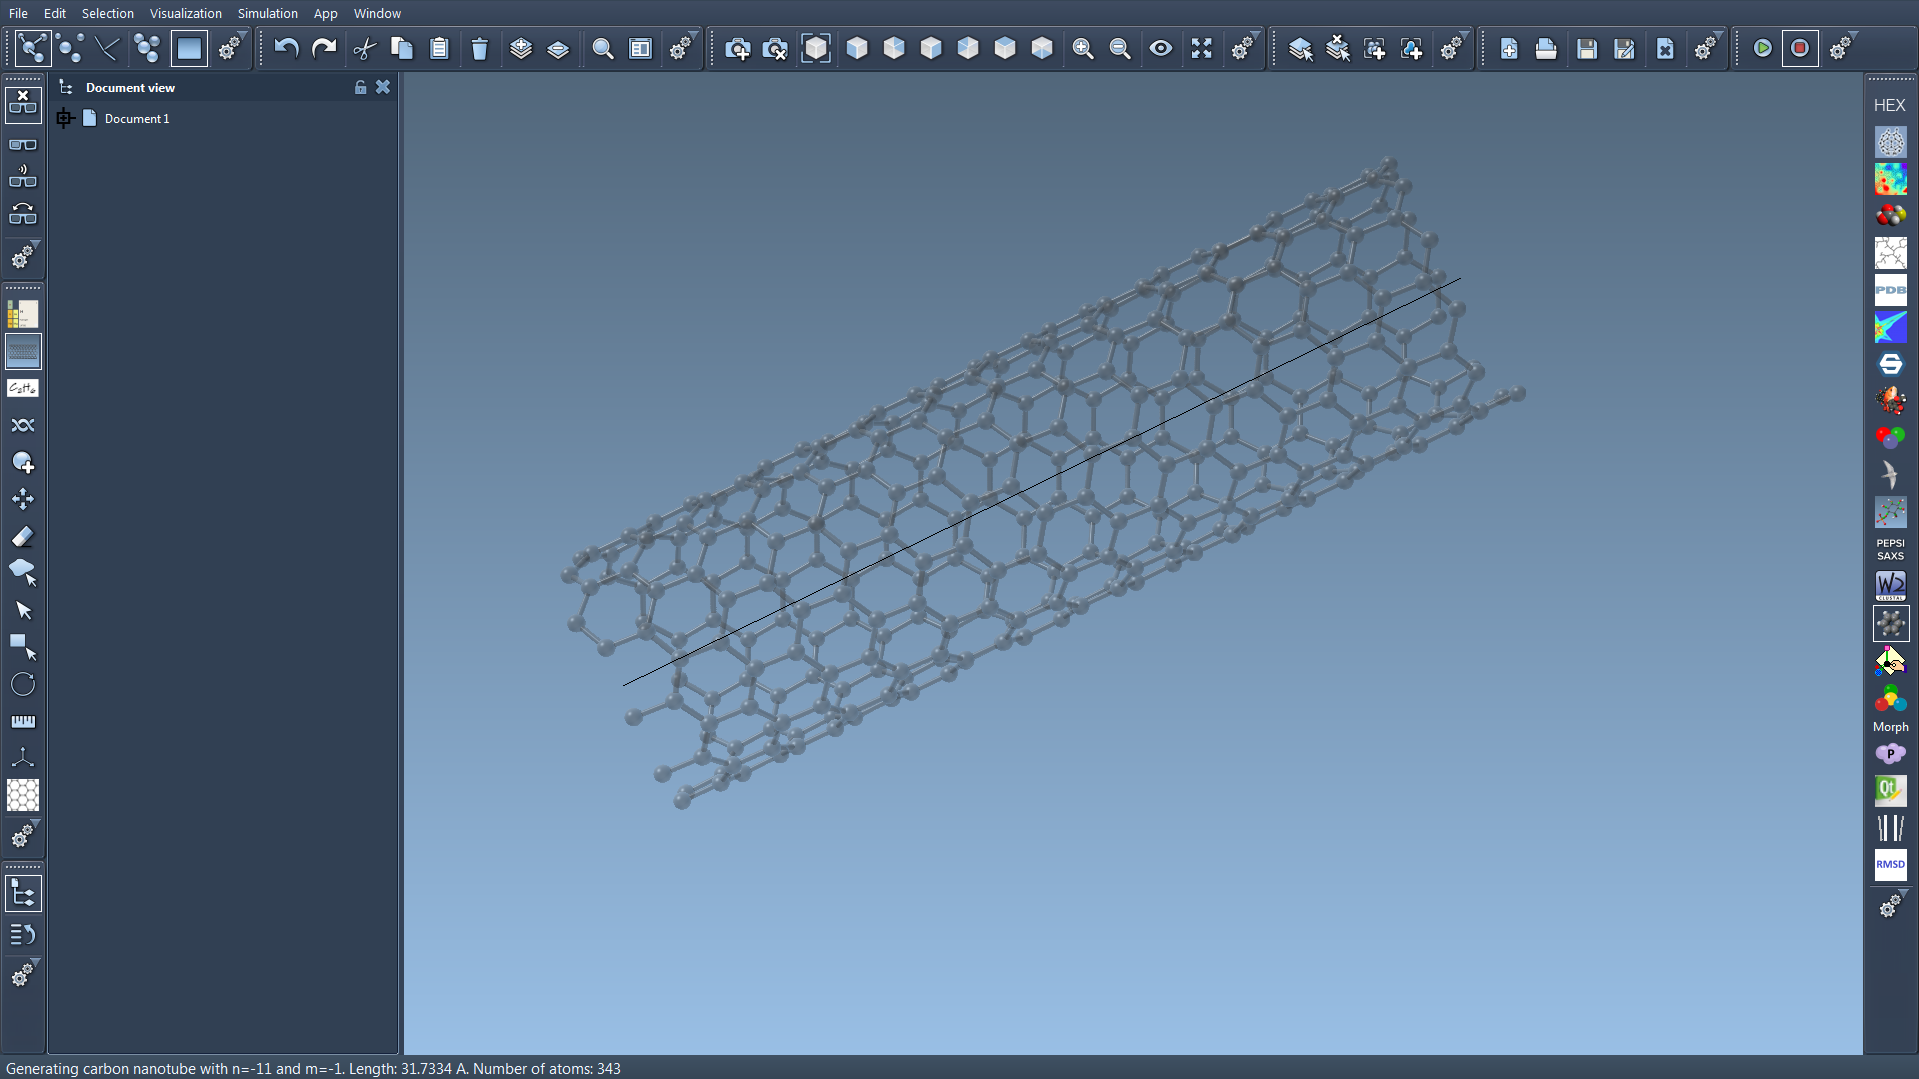Open the Visualization menu
This screenshot has height=1079, width=1919.
(x=185, y=13)
